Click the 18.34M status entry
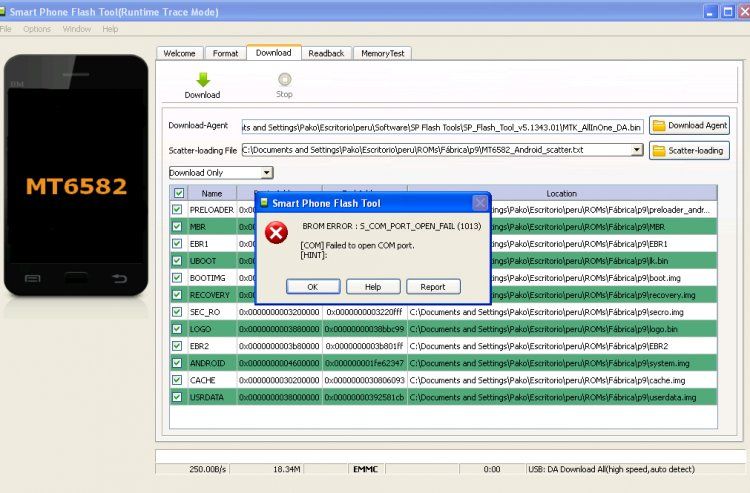 [287, 469]
